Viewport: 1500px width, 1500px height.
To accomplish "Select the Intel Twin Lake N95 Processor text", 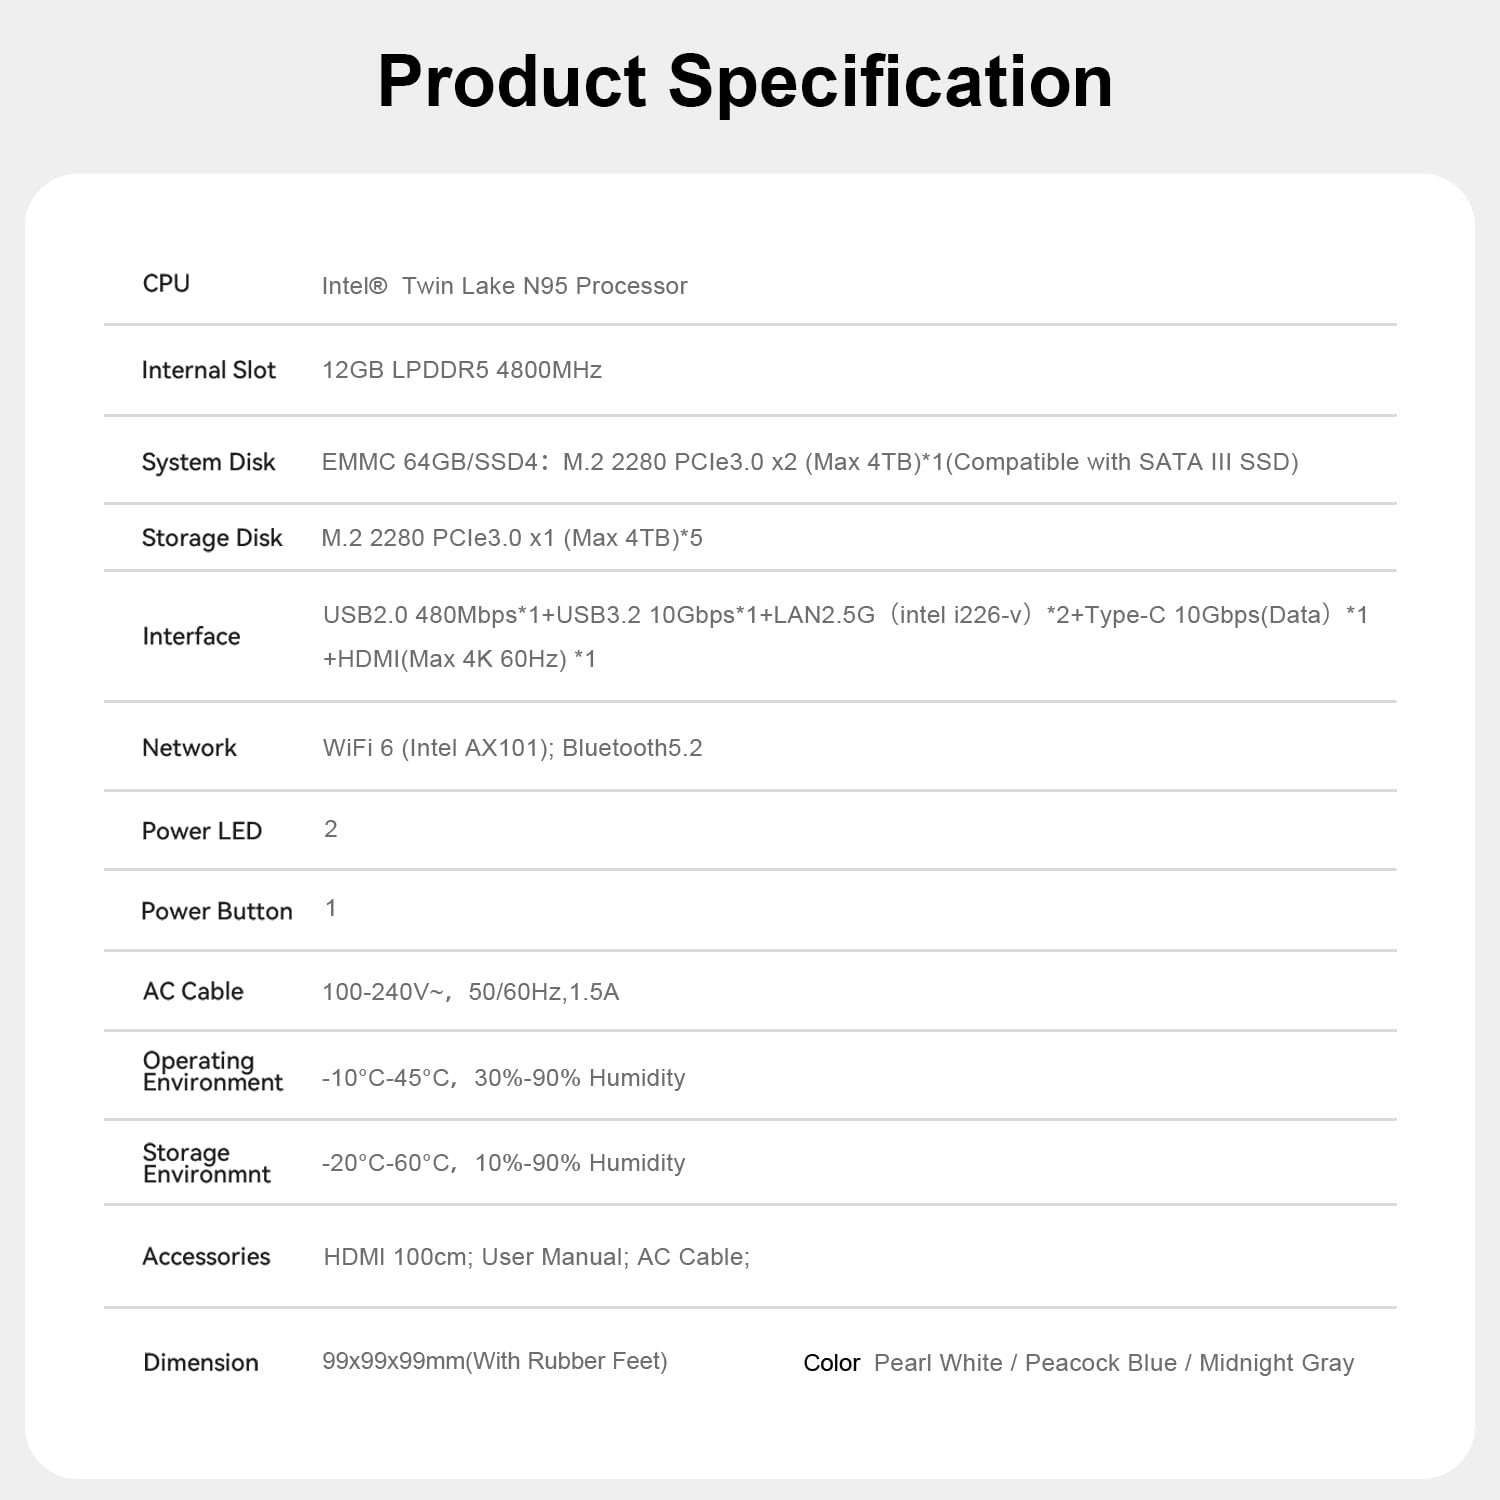I will point(504,286).
